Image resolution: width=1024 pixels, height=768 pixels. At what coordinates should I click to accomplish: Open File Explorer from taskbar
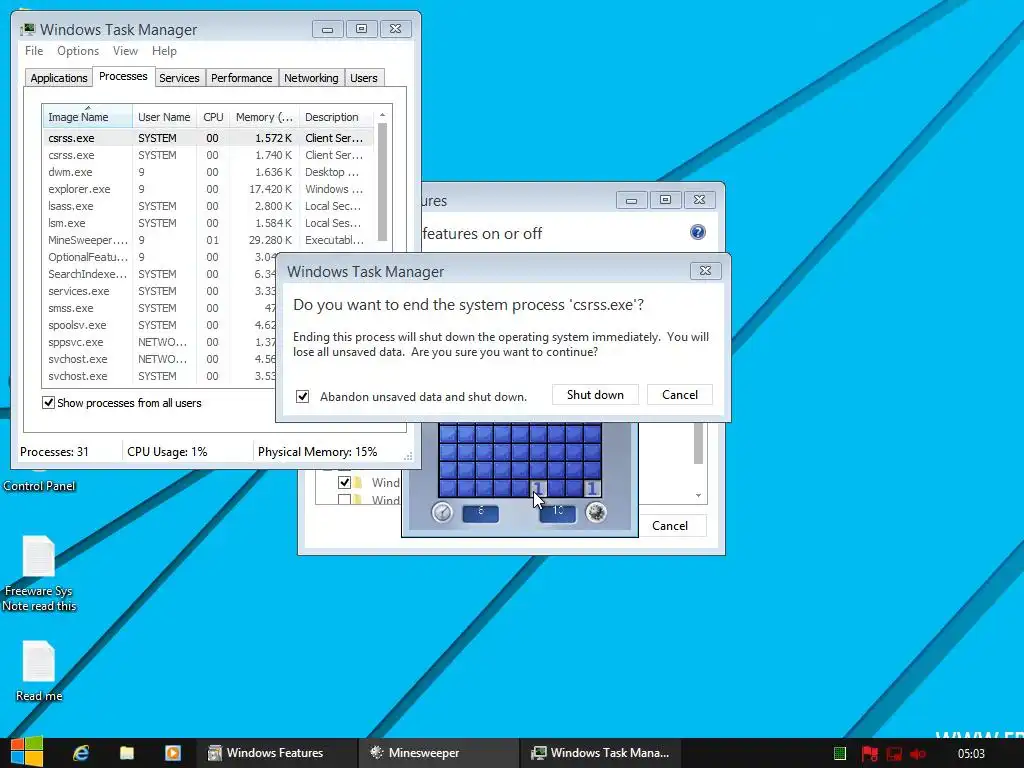(x=127, y=753)
